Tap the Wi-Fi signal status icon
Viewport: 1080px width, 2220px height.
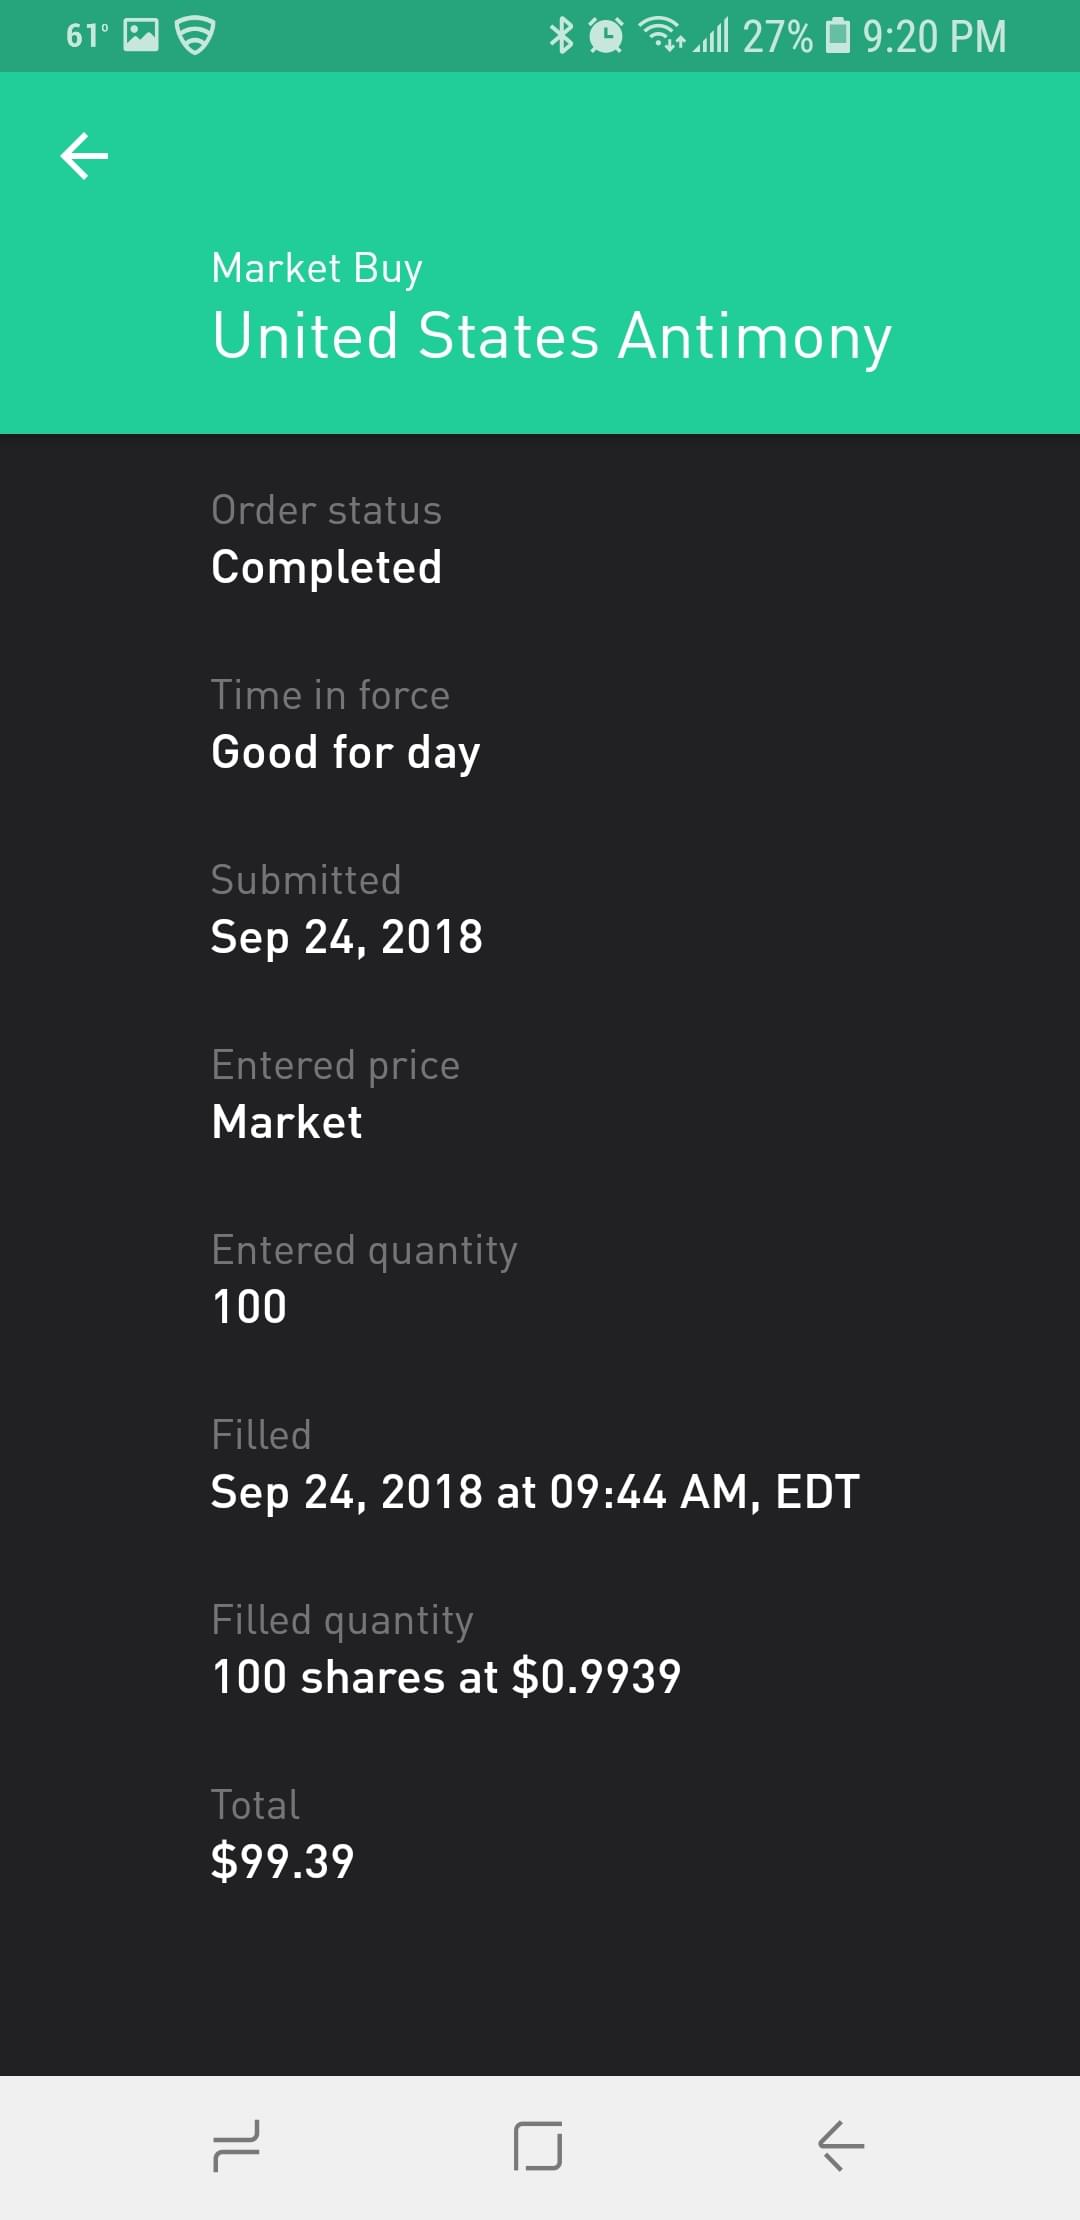(x=660, y=35)
